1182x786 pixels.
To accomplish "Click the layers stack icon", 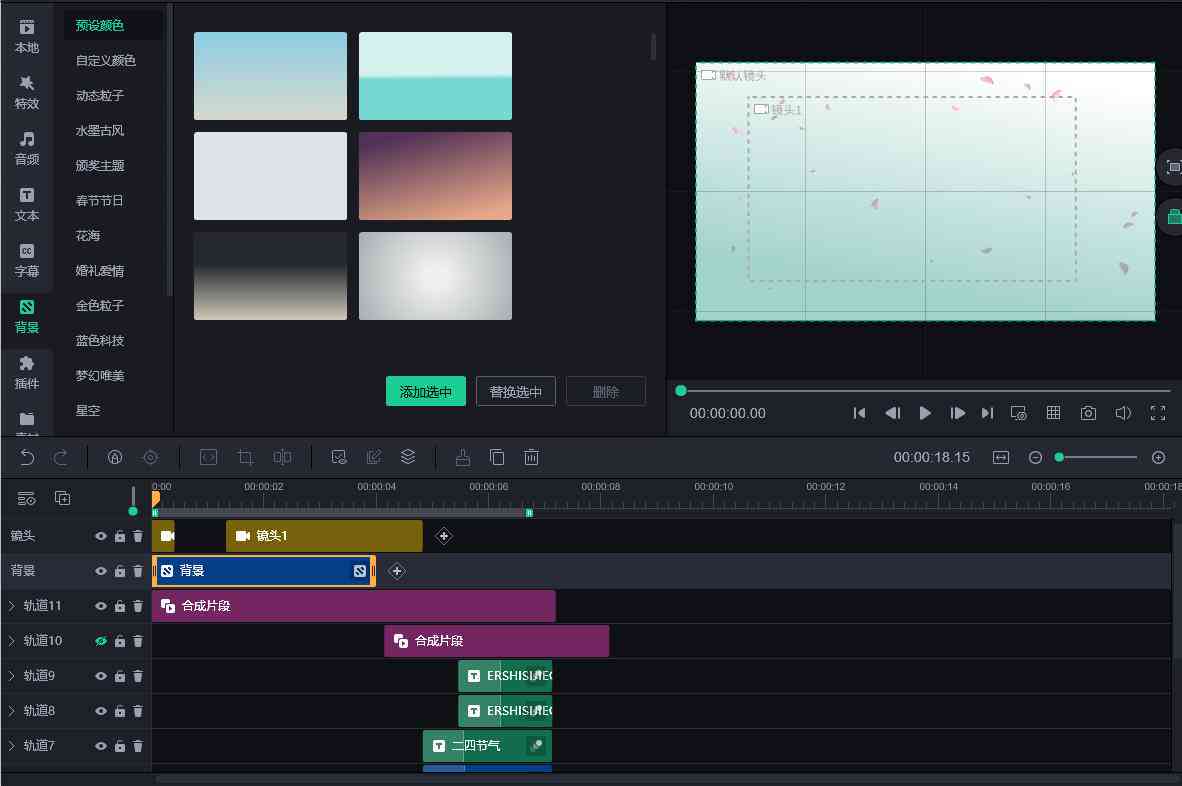I will coord(408,457).
